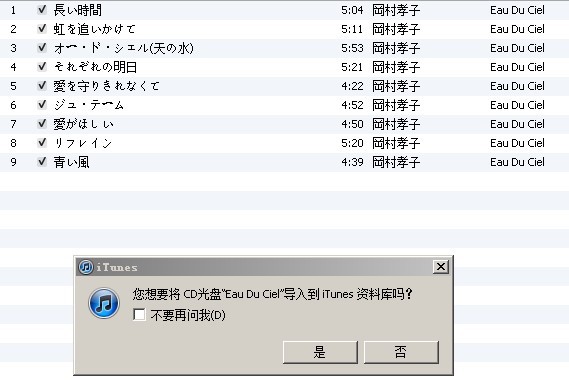569x380 pixels.
Task: Close the iTunes dialog with X
Action: (x=441, y=267)
